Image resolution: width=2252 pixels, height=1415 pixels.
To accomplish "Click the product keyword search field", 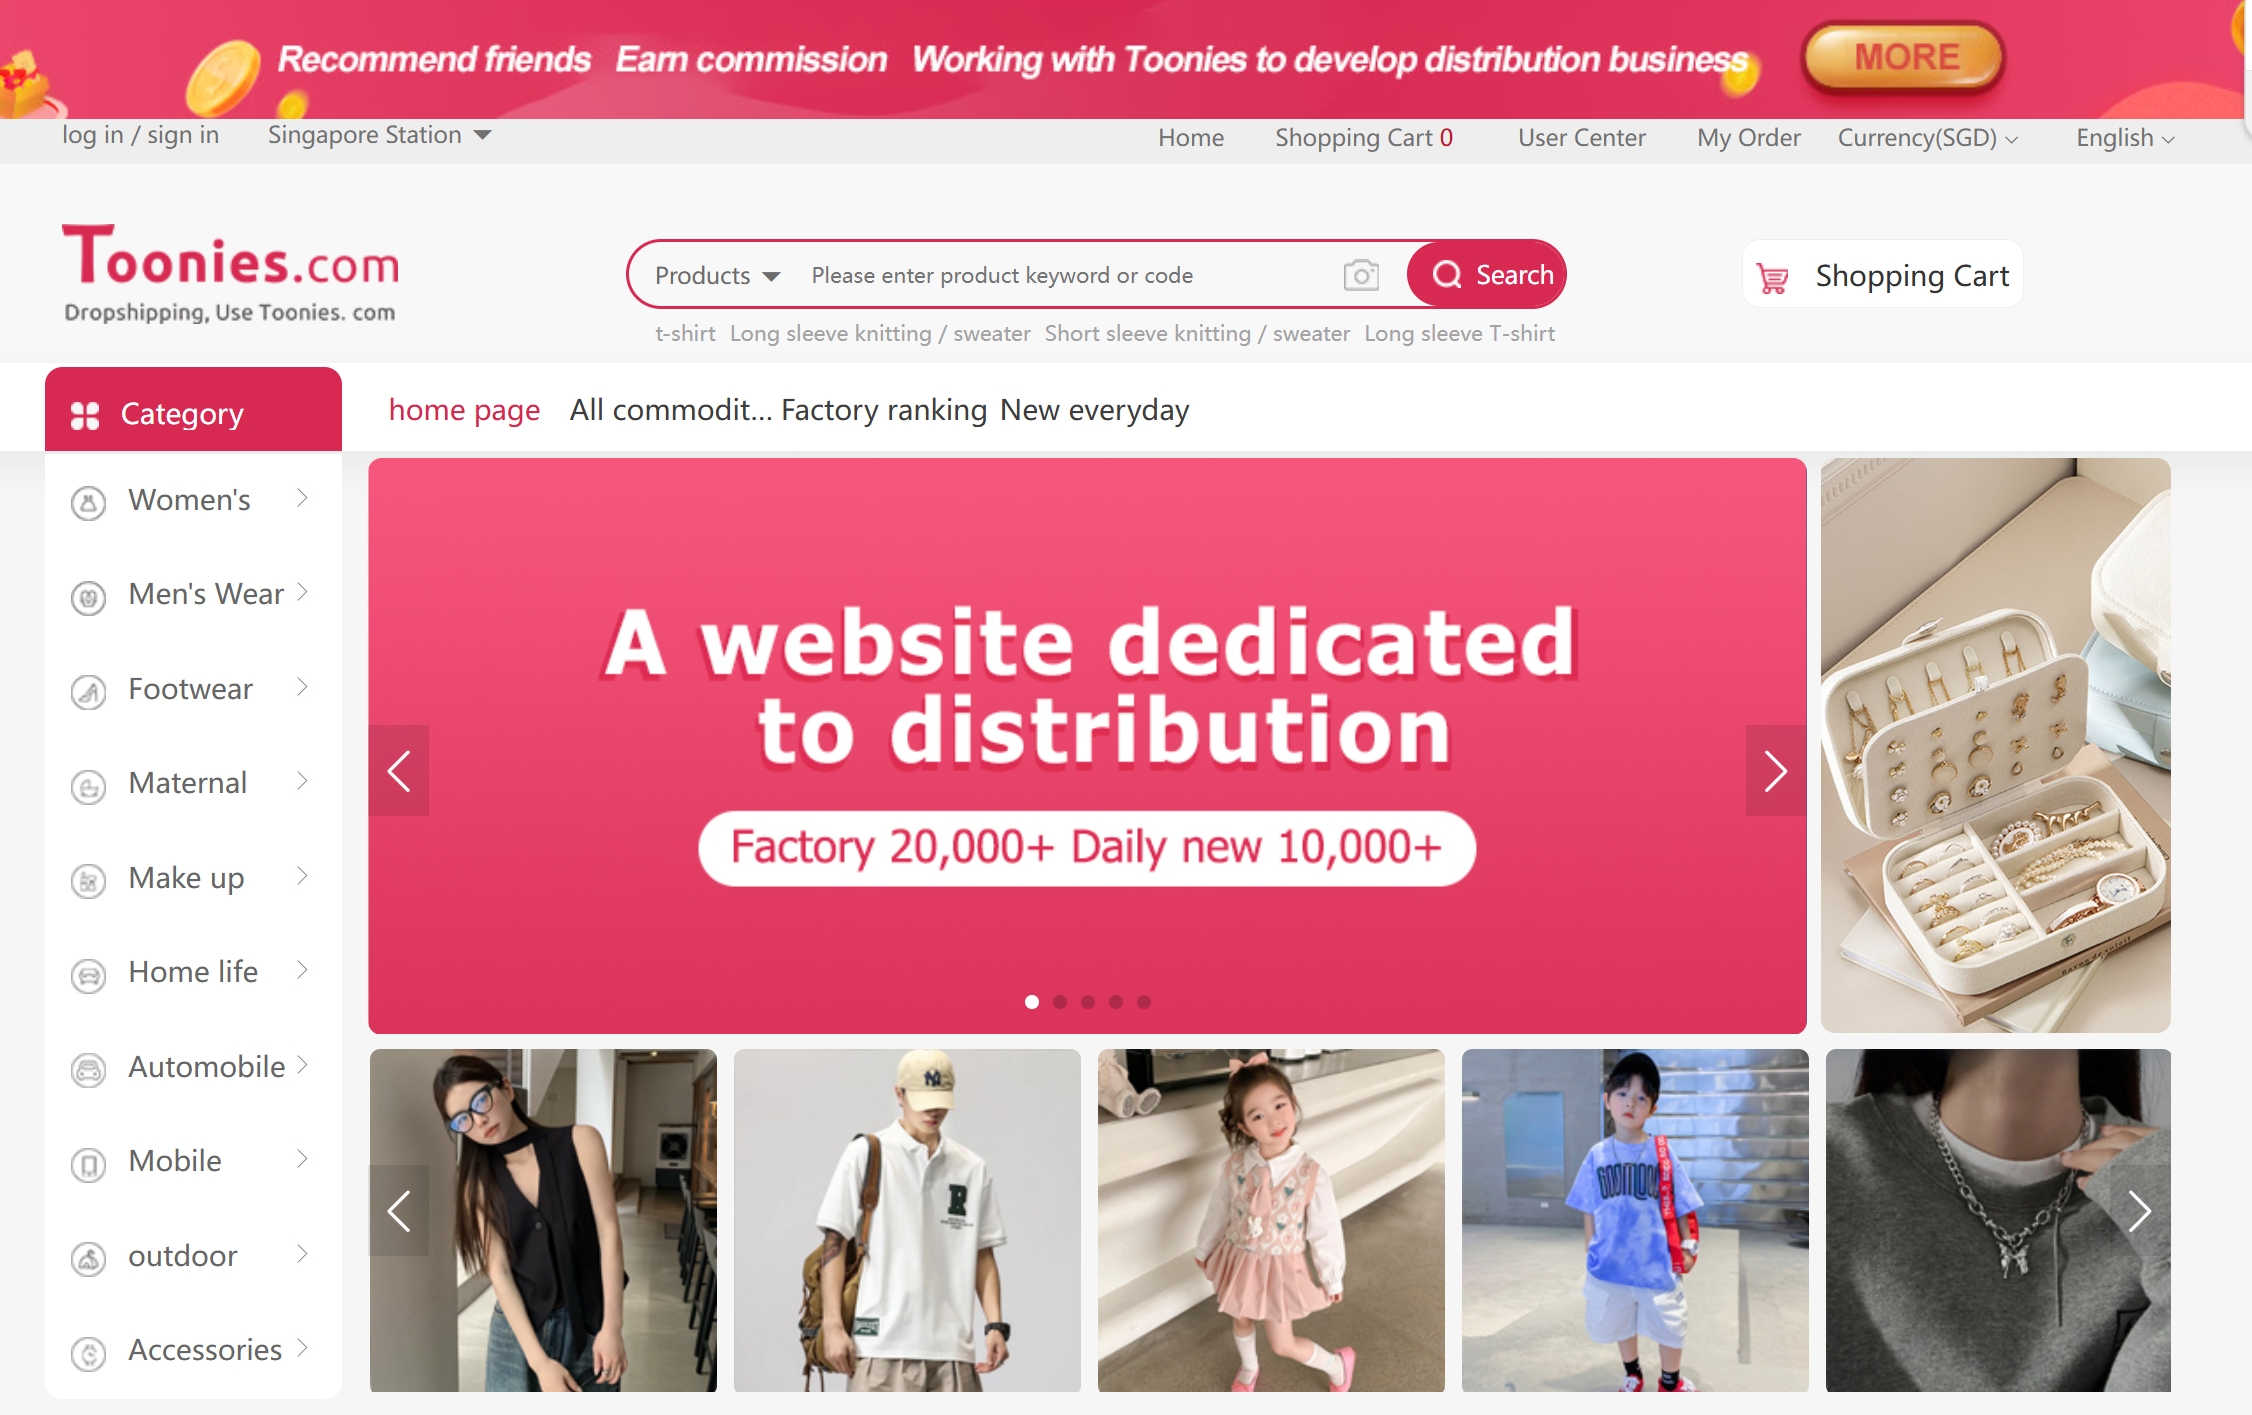I will [1070, 275].
